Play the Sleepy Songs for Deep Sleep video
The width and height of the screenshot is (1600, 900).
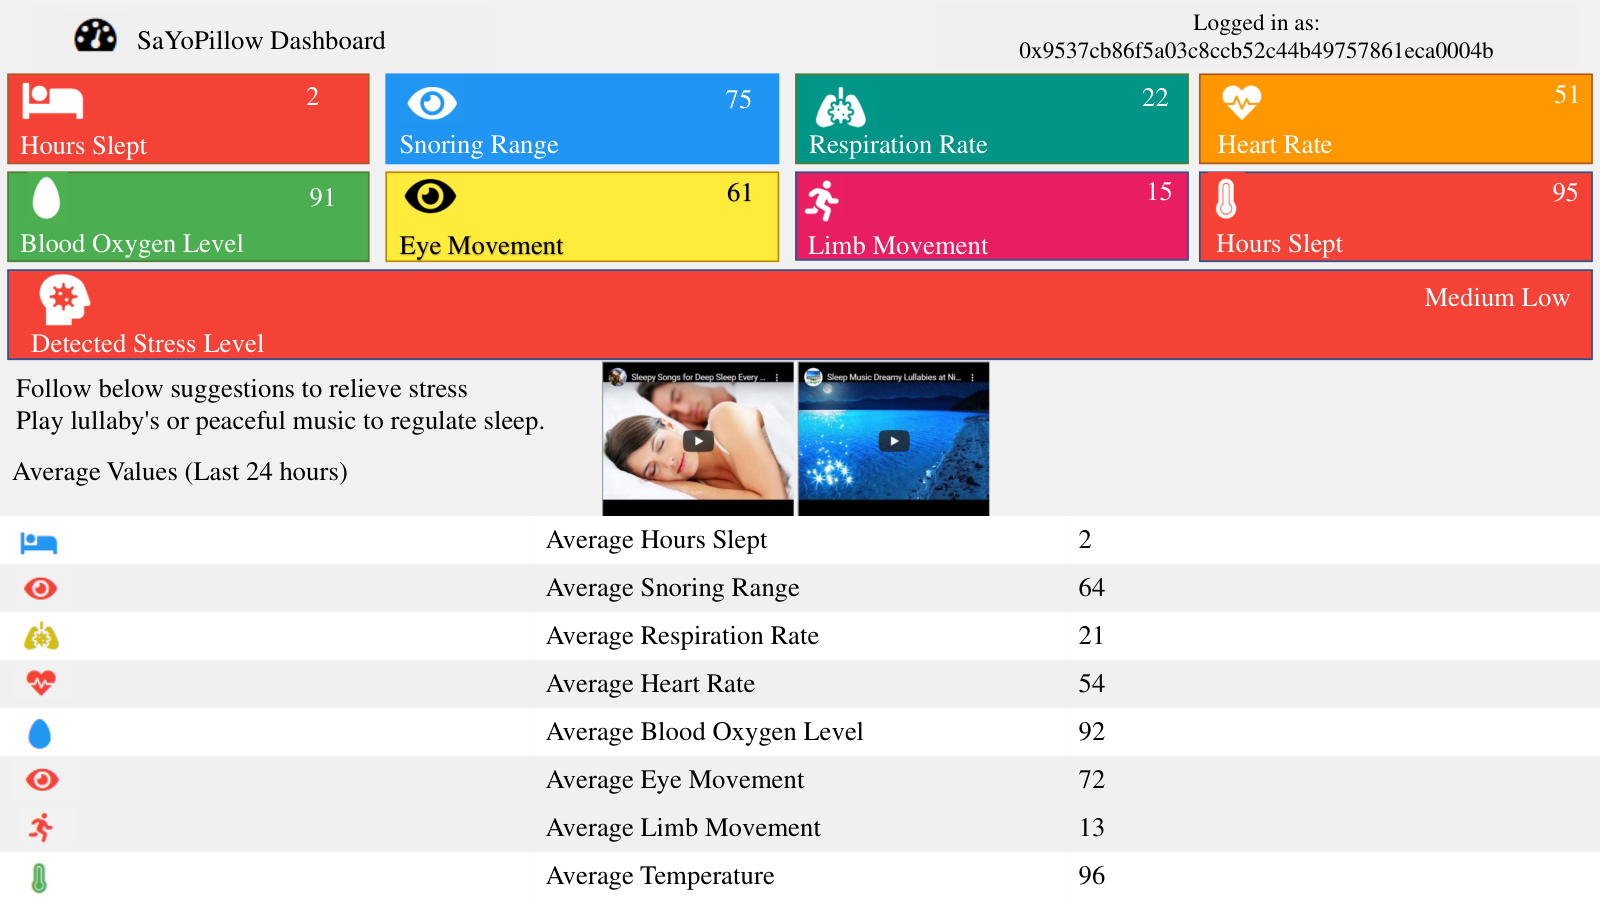pyautogui.click(x=698, y=441)
